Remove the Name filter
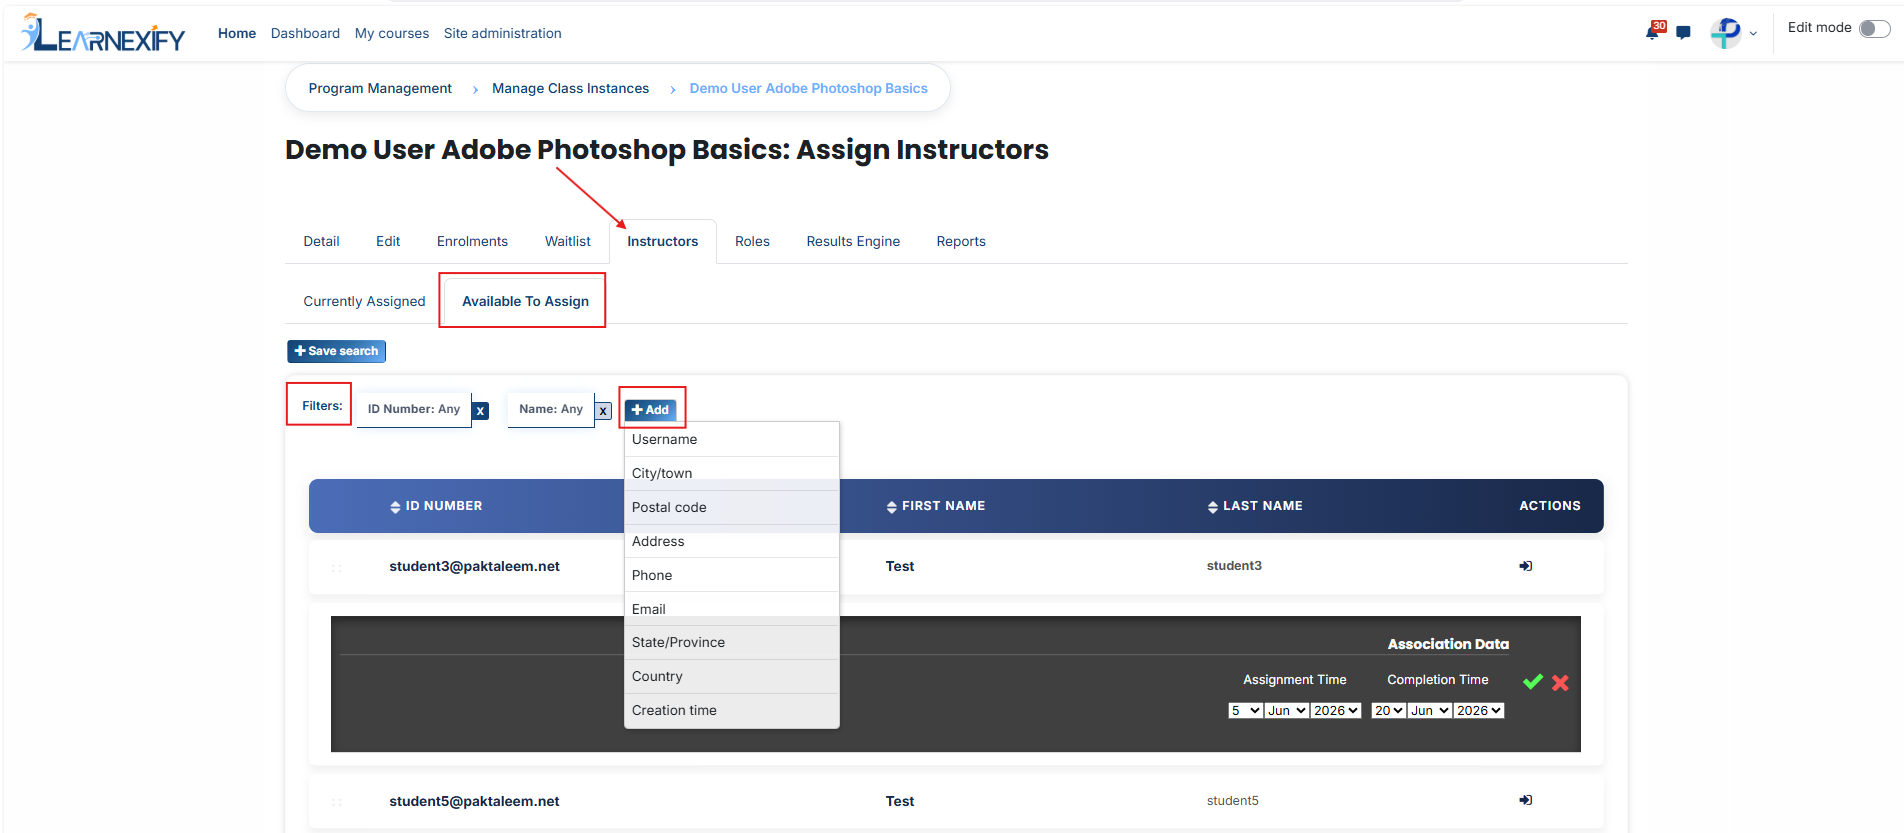The image size is (1904, 833). pos(603,410)
